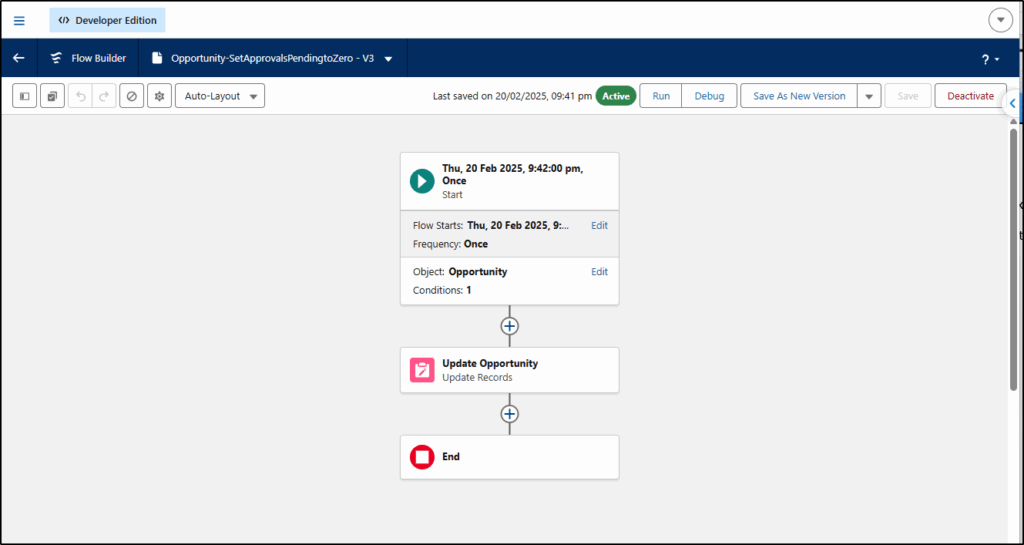
Task: Click the Debug button
Action: (x=709, y=96)
